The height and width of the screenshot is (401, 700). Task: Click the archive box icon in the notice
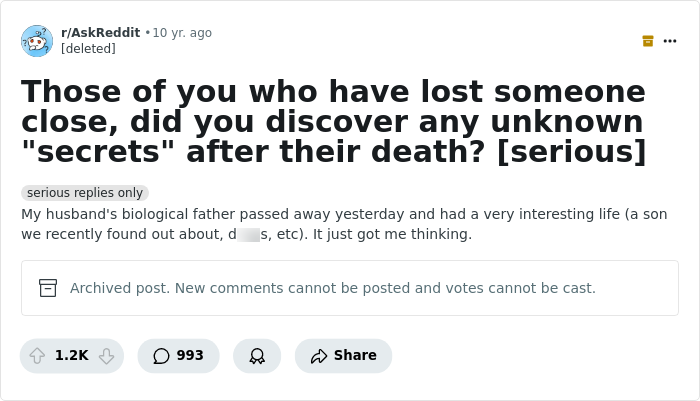(x=48, y=288)
